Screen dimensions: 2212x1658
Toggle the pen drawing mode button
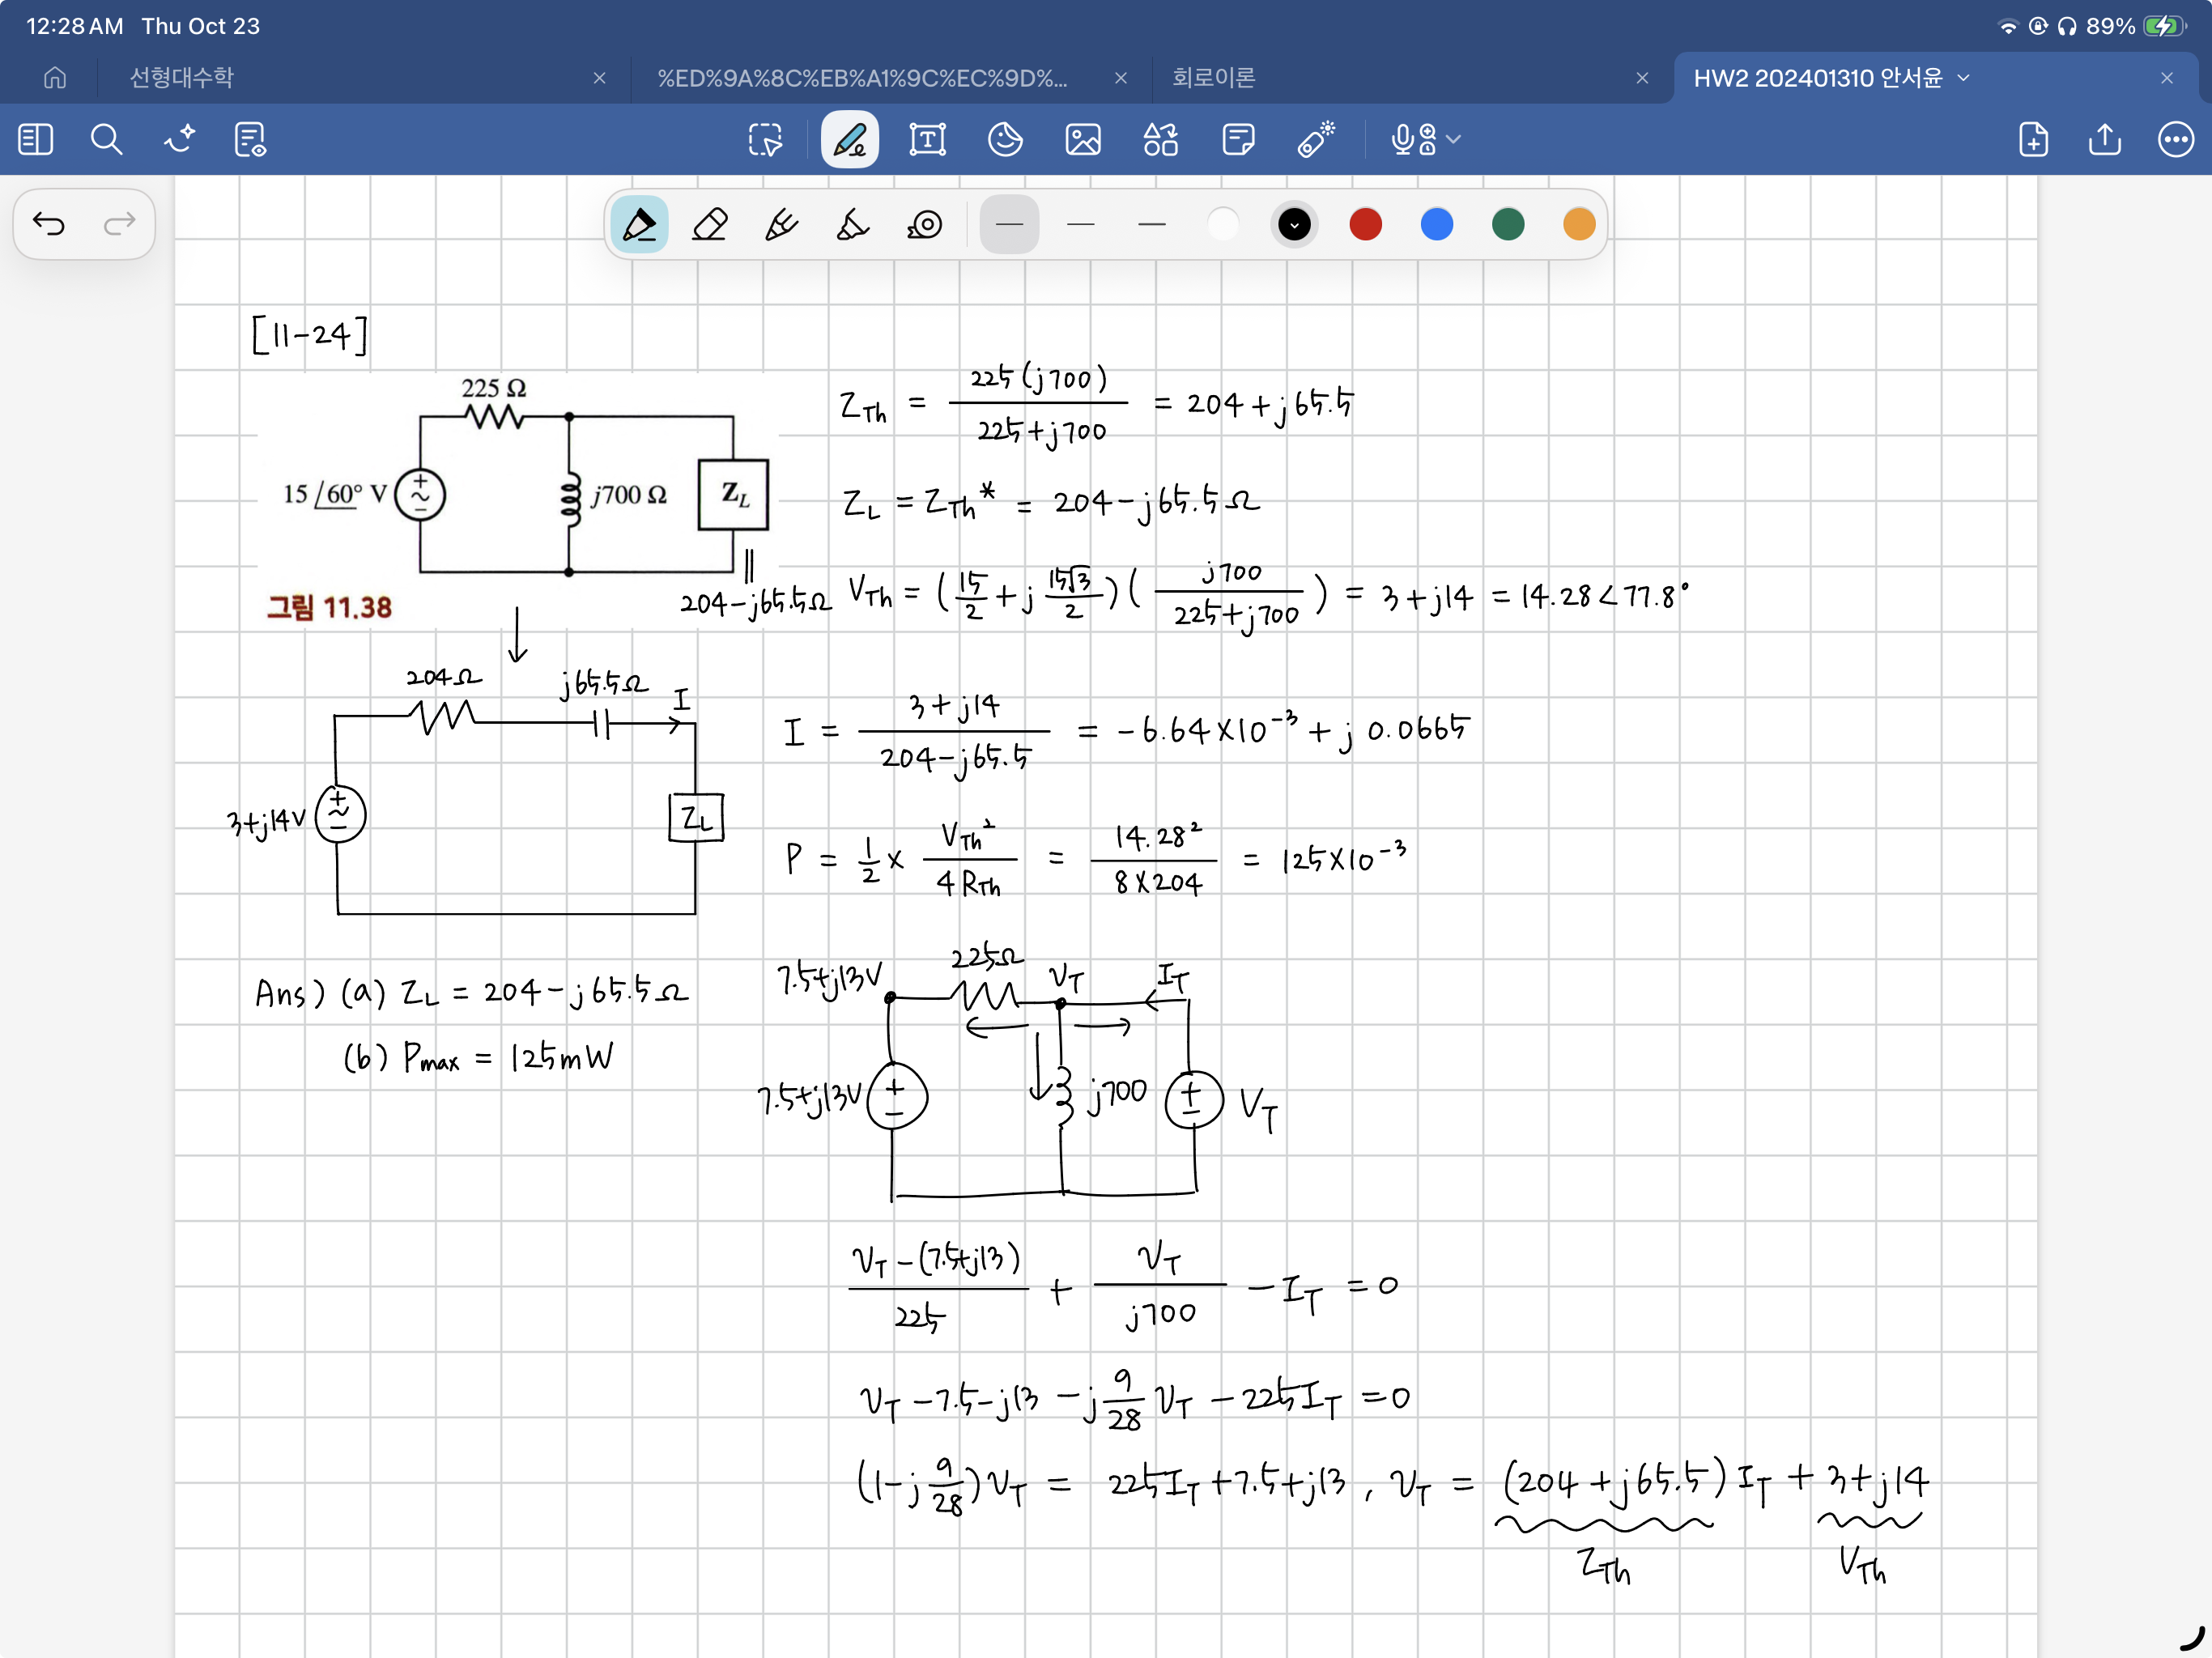(x=849, y=139)
